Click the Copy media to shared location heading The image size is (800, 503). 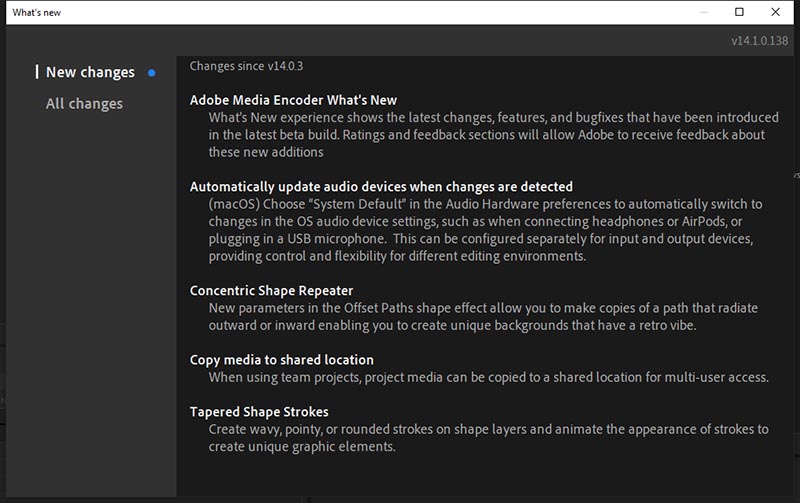[282, 360]
